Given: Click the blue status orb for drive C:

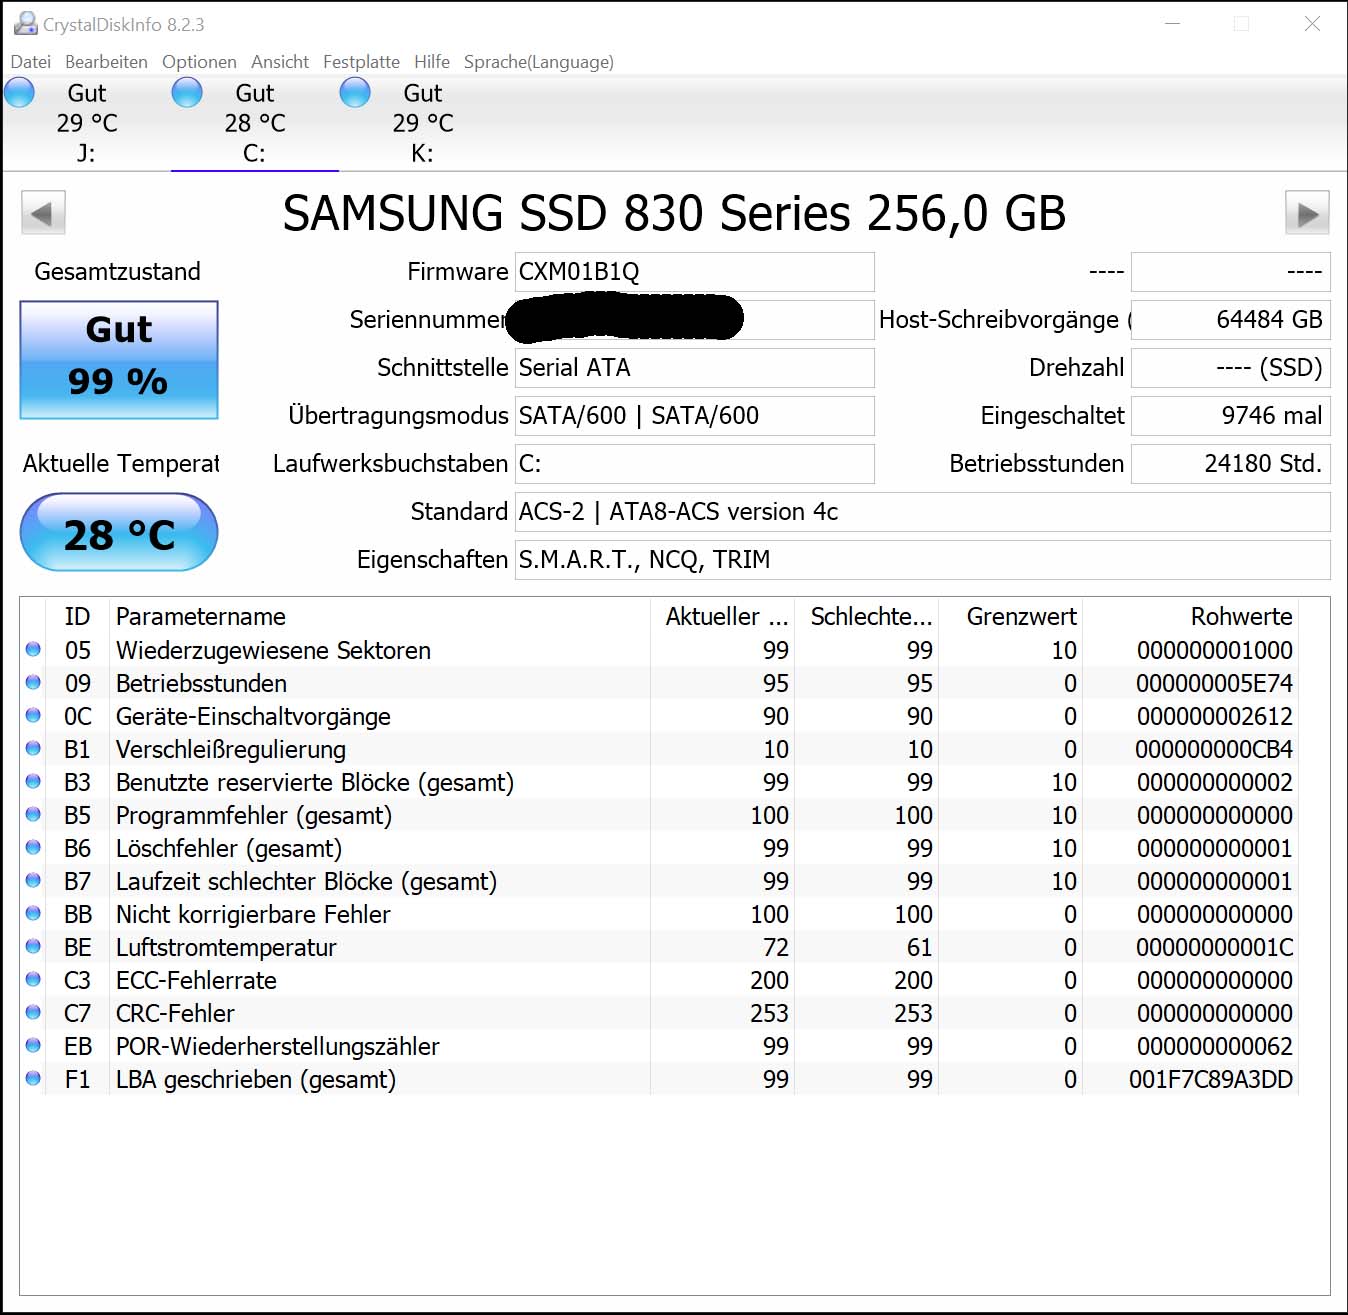Looking at the screenshot, I should click(187, 93).
